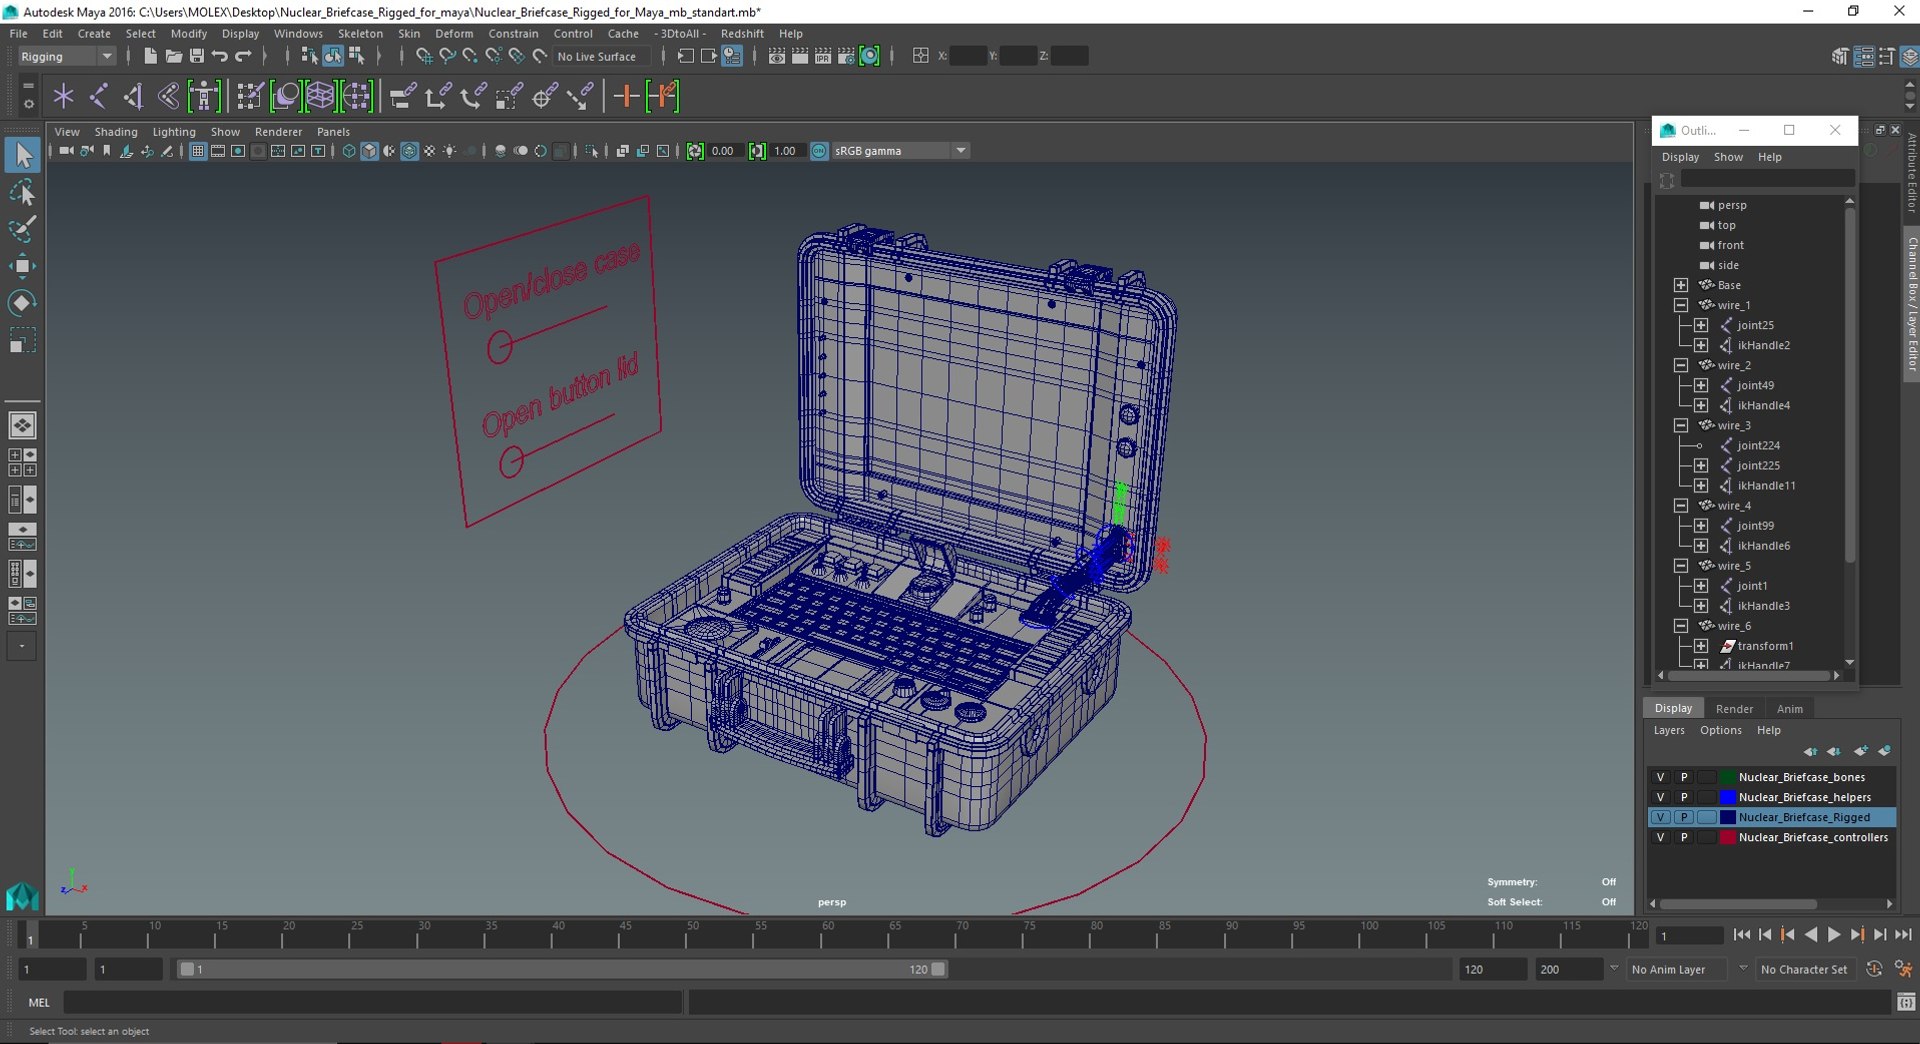Click the Outliner search field
The height and width of the screenshot is (1044, 1920).
click(1767, 179)
